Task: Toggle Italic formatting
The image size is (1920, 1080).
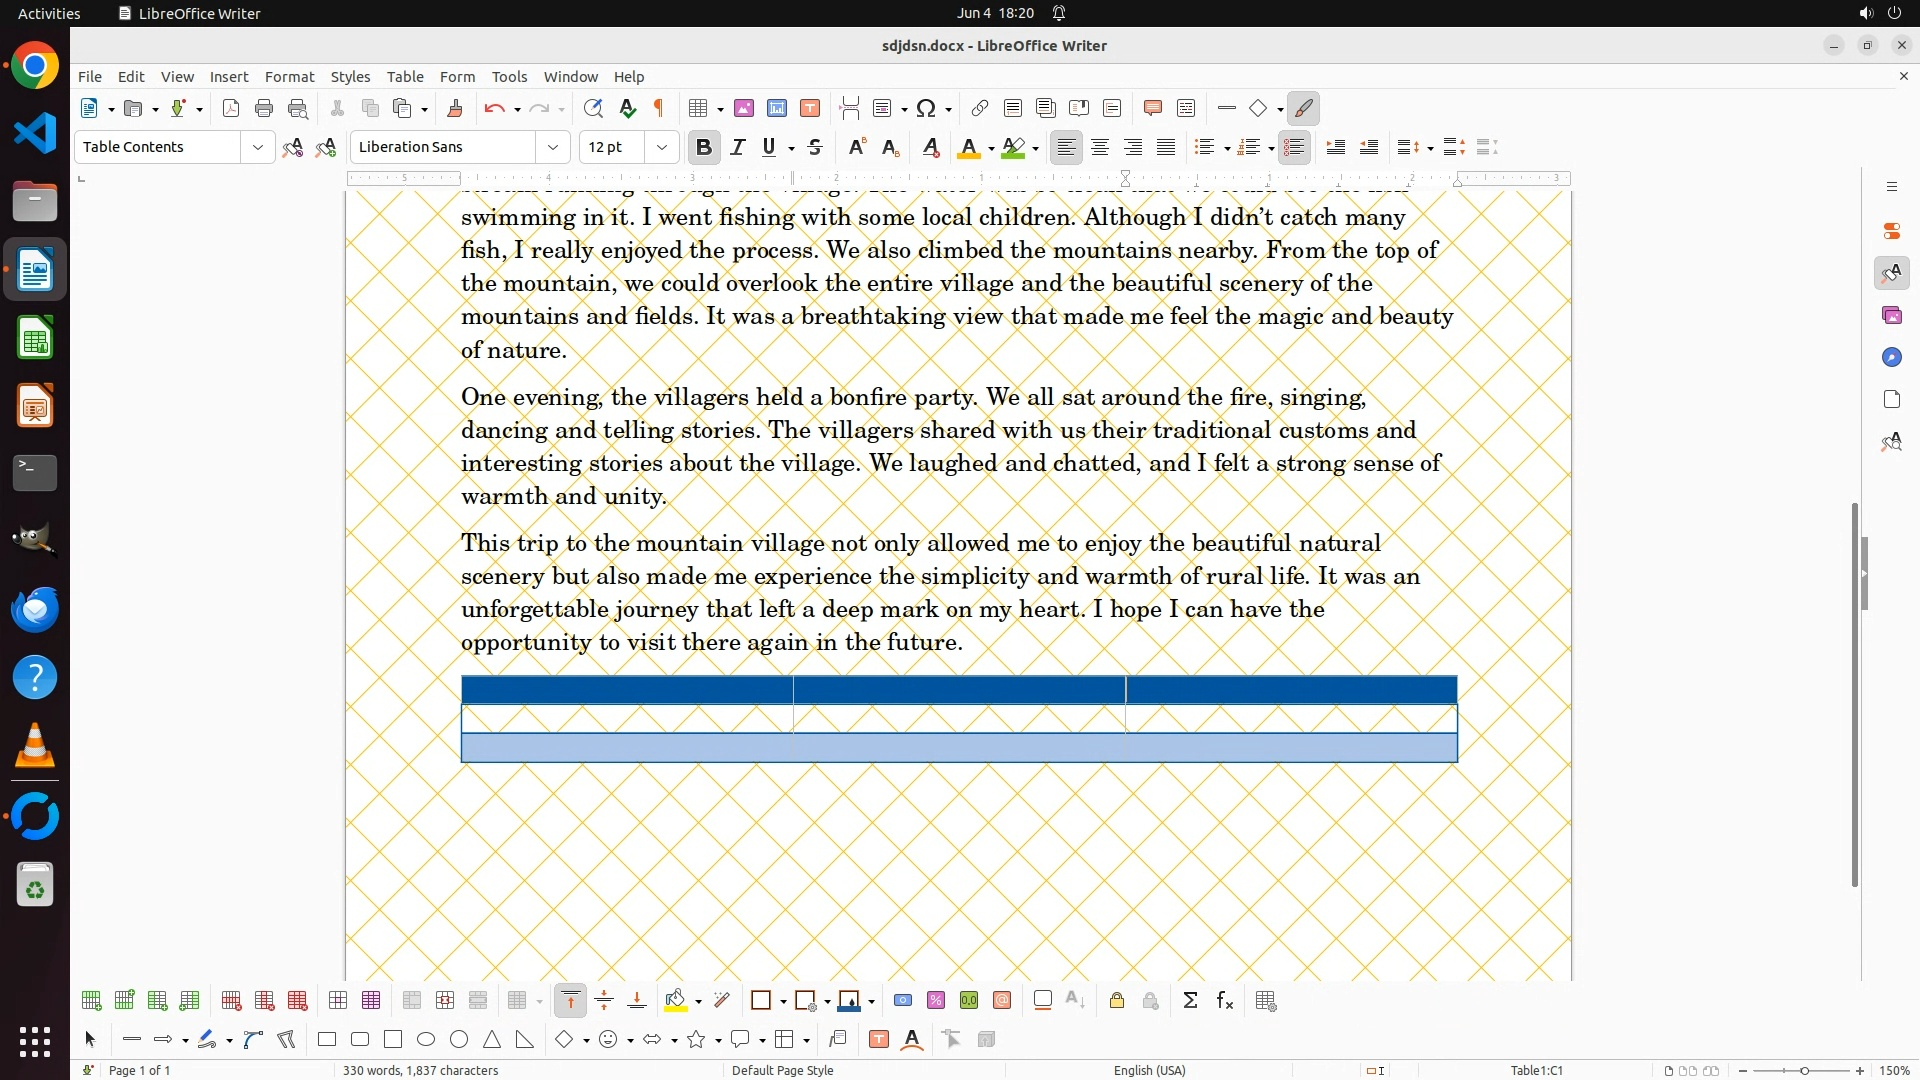Action: click(738, 148)
